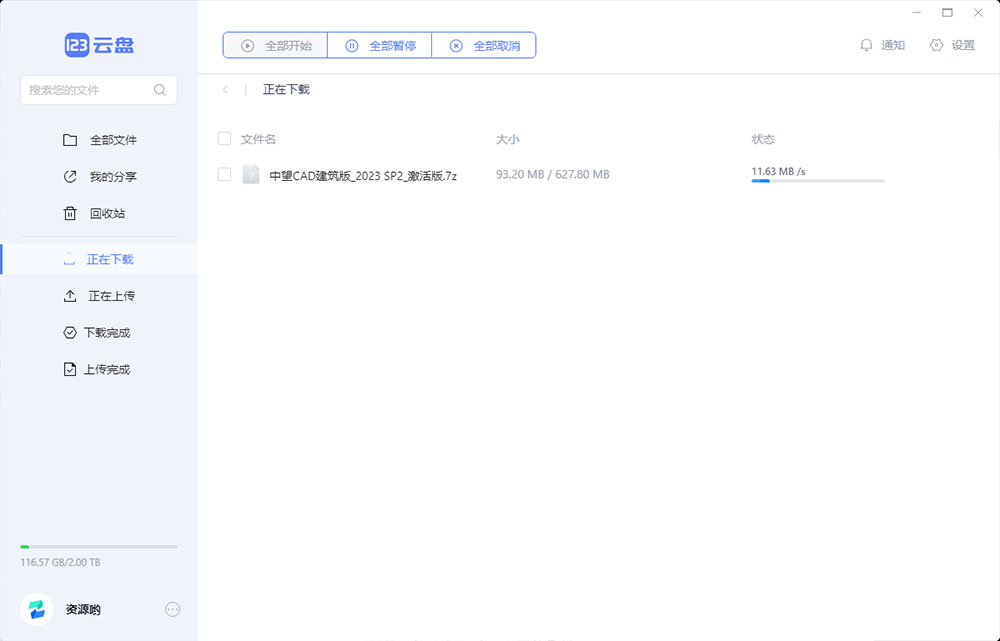The image size is (1000, 641).
Task: Click the download progress bar showing 11.63 MB/s
Action: (816, 181)
